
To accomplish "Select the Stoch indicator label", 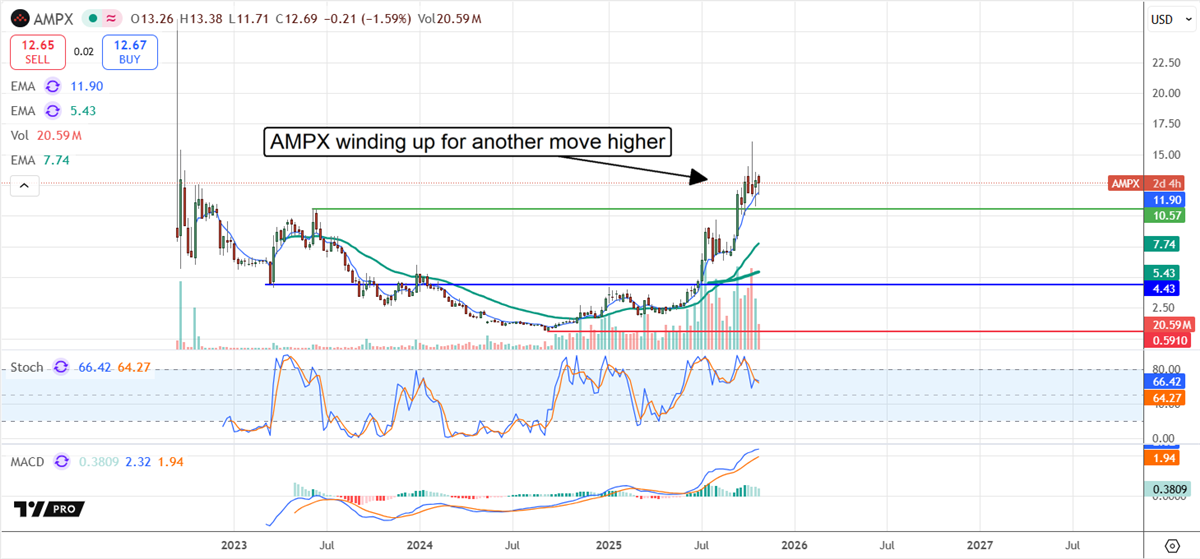I will 27,367.
